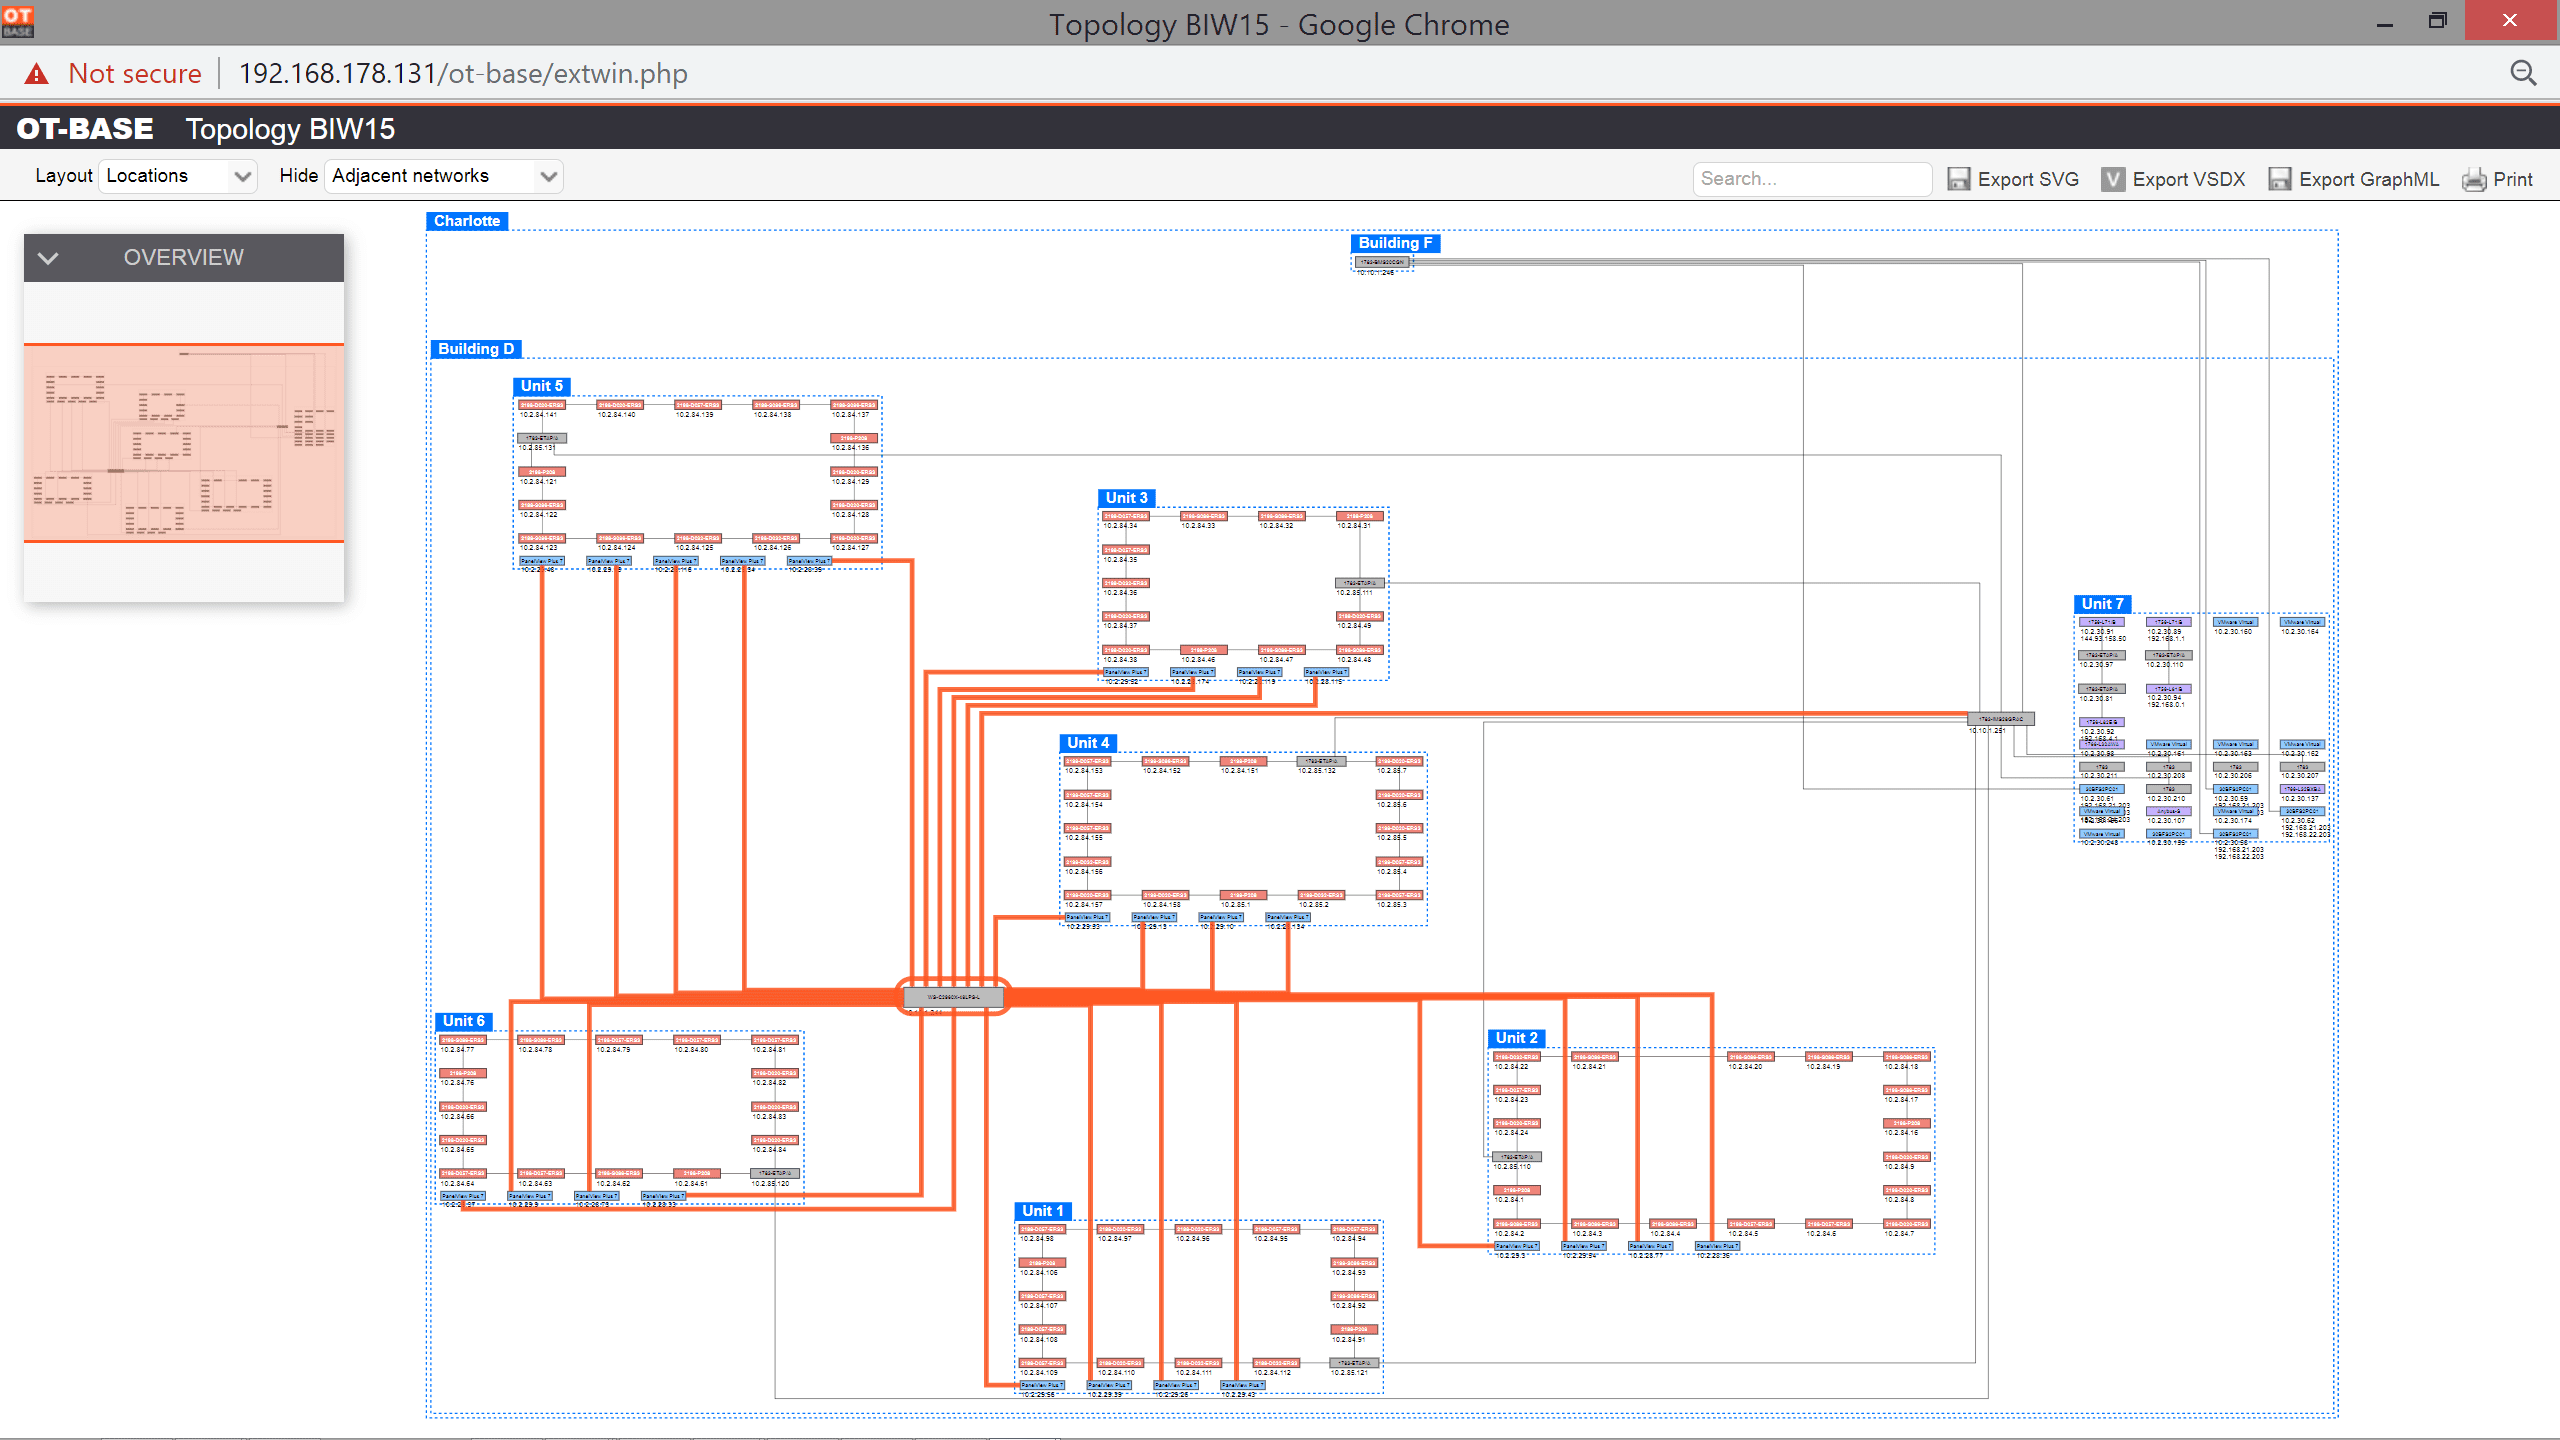
Task: Click Unit 7 gray node at 10.2.30.110
Action: [x=2169, y=655]
